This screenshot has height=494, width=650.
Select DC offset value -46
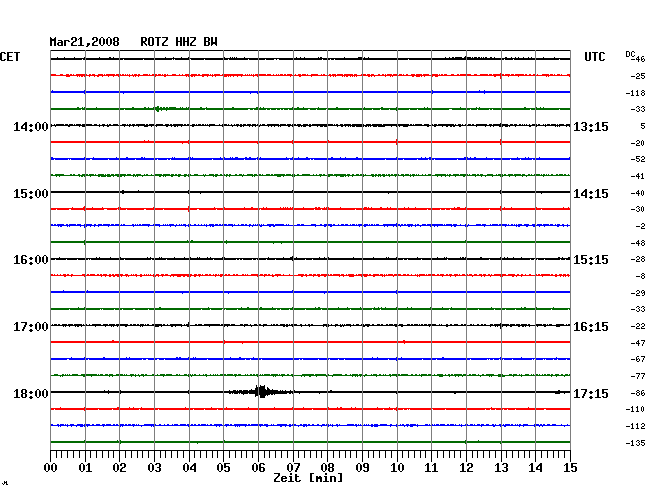click(639, 59)
